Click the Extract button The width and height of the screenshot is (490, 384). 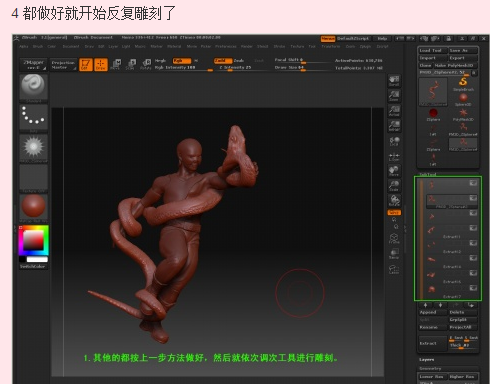pos(432,343)
